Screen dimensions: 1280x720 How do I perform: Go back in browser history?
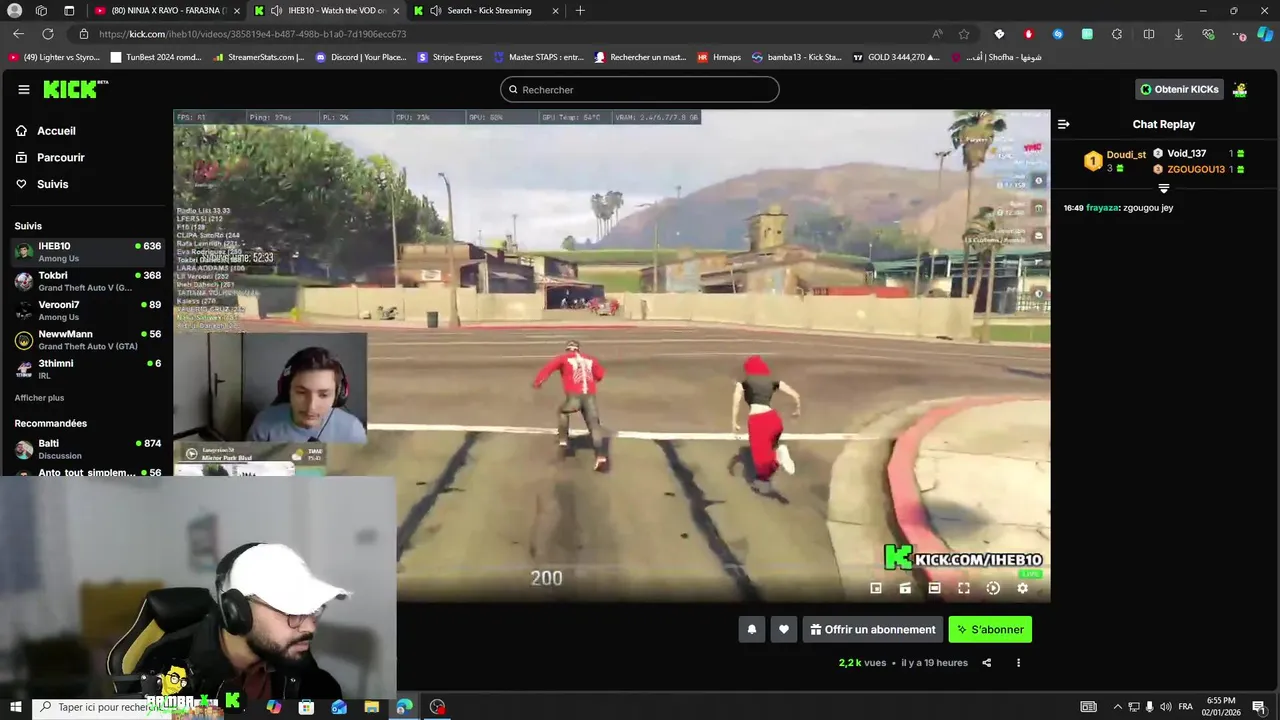click(x=18, y=34)
